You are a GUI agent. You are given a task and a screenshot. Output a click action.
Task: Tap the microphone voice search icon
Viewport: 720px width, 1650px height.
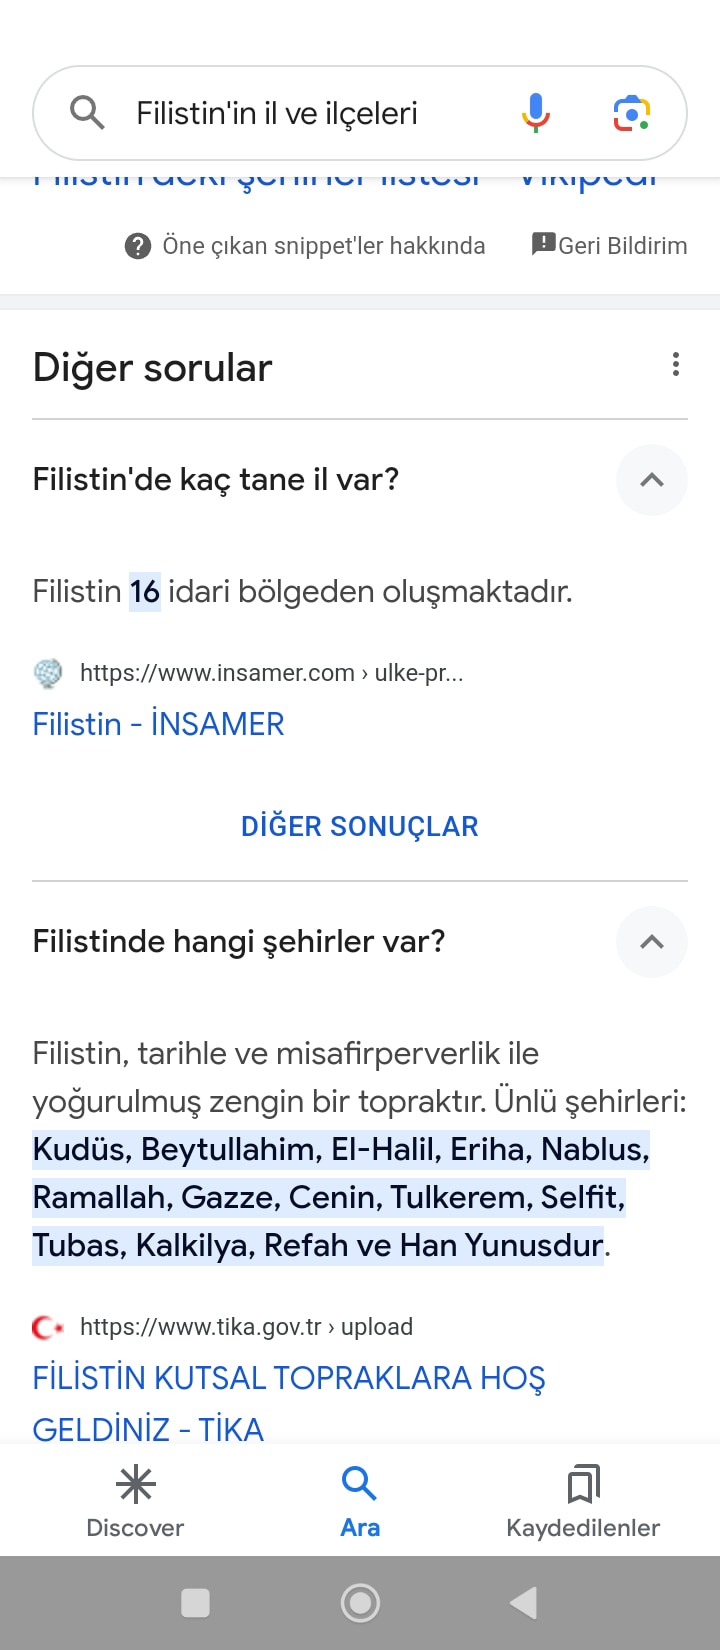click(536, 113)
